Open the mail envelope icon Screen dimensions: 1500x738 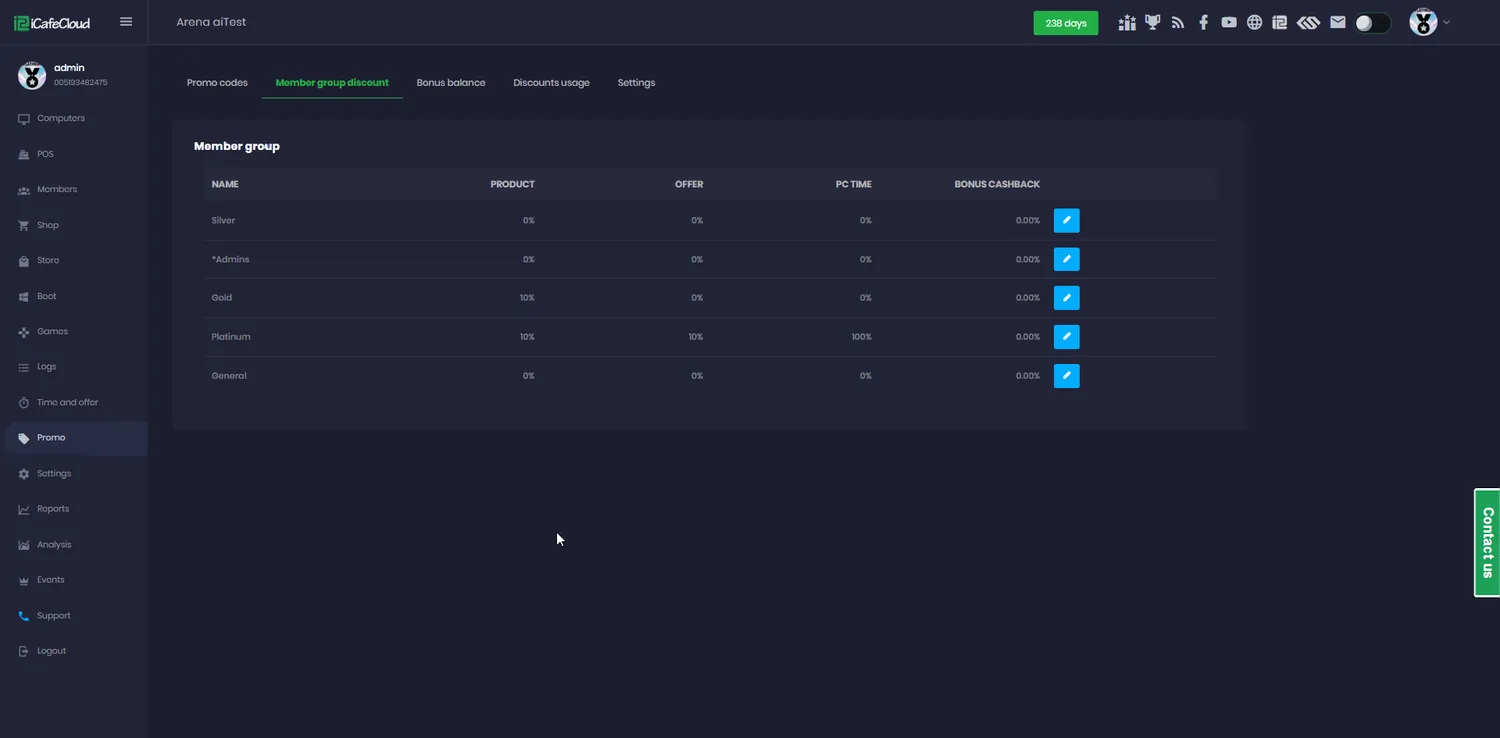[1338, 22]
